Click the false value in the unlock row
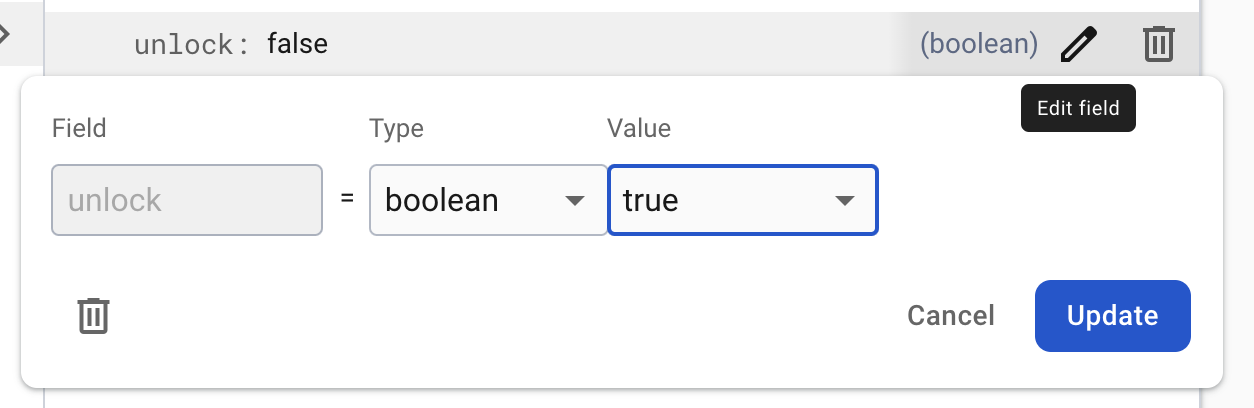Image resolution: width=1254 pixels, height=408 pixels. click(297, 44)
